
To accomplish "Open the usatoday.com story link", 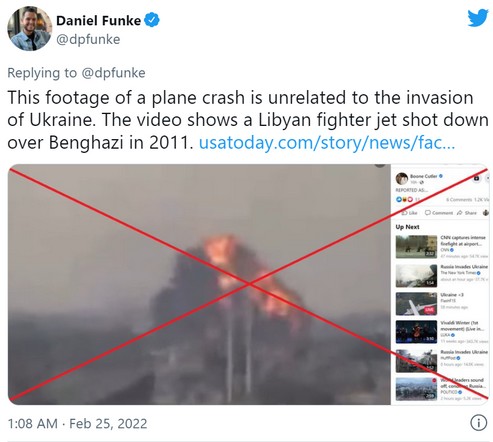I will (x=327, y=143).
